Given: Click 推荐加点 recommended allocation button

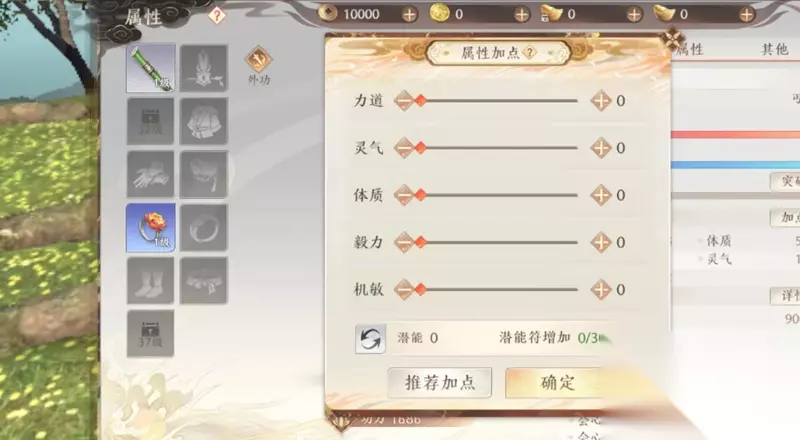Looking at the screenshot, I should (440, 382).
